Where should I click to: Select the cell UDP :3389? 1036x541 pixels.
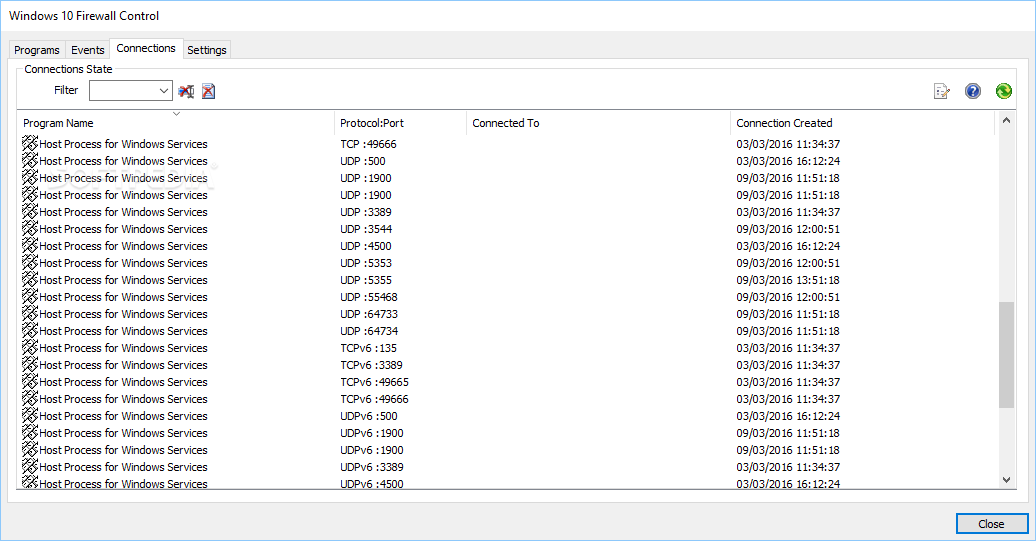click(365, 212)
